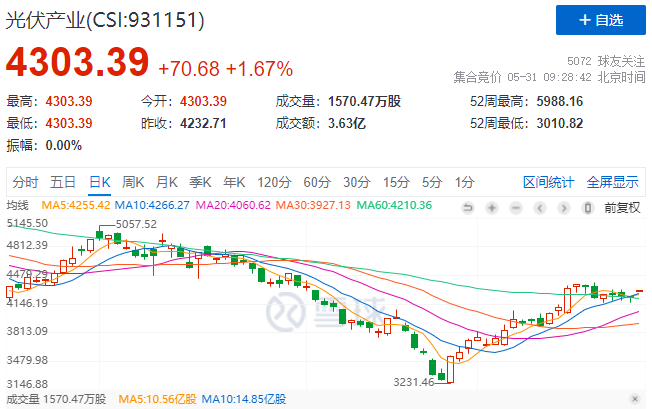Select the 周K tab

click(x=133, y=182)
